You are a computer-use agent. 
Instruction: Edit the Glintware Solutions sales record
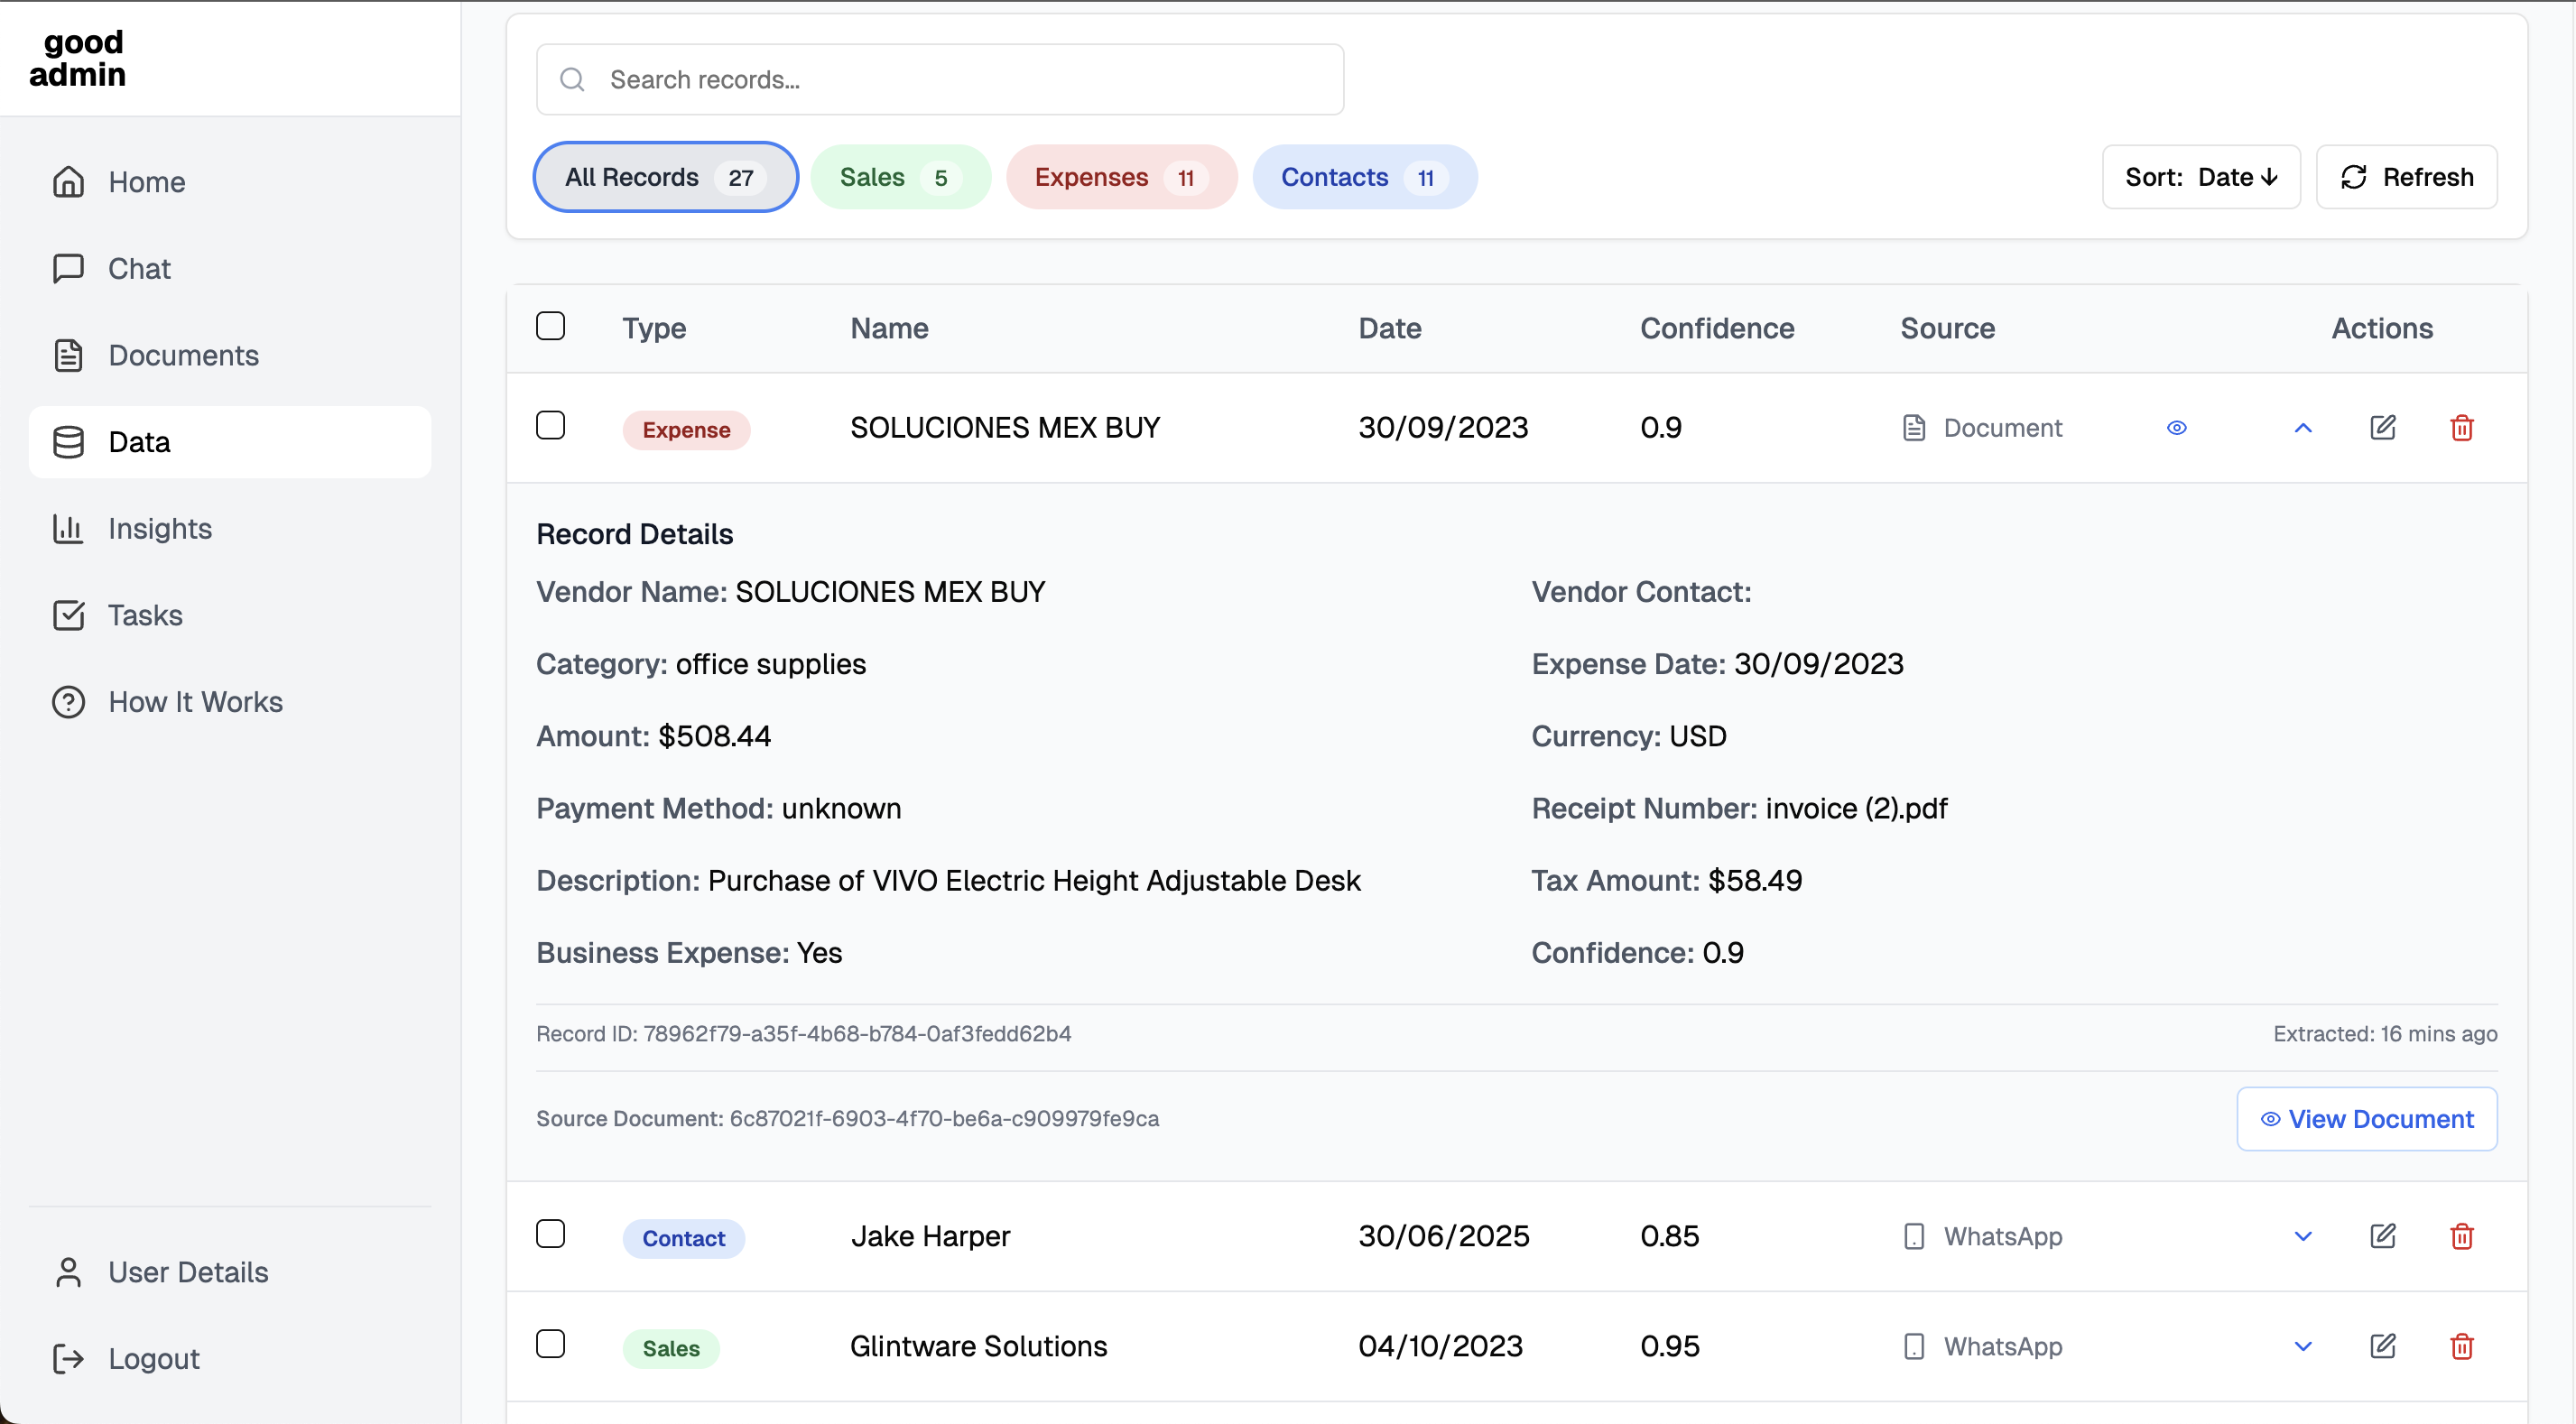[x=2382, y=1346]
